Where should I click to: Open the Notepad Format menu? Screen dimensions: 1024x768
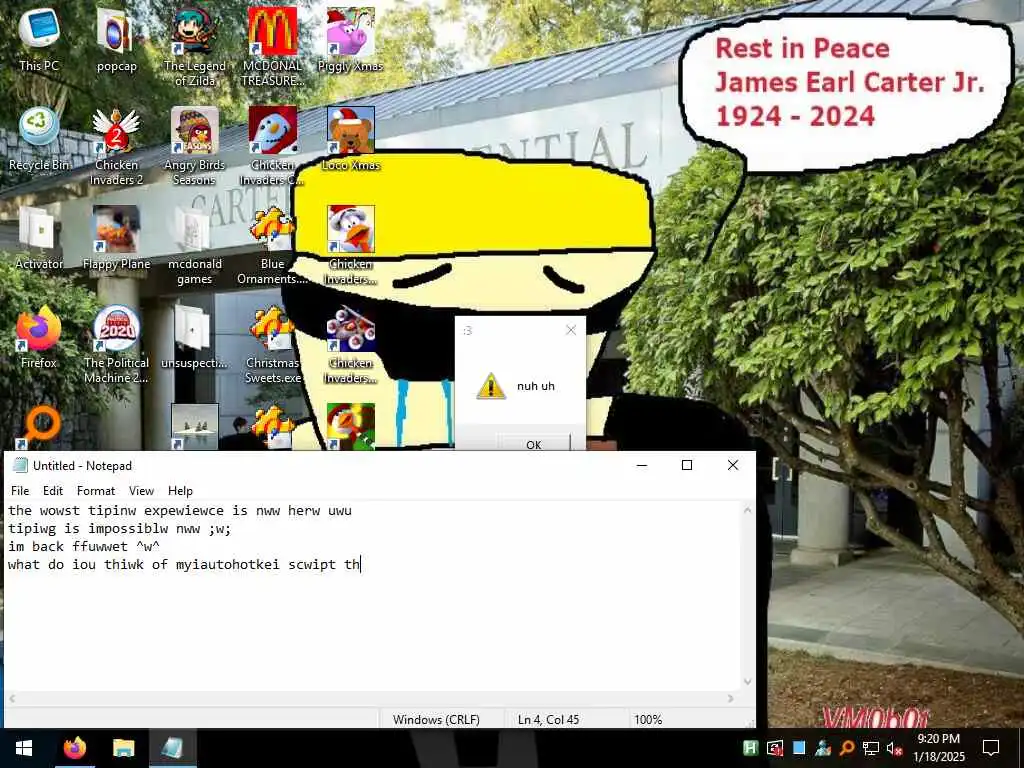(96, 490)
